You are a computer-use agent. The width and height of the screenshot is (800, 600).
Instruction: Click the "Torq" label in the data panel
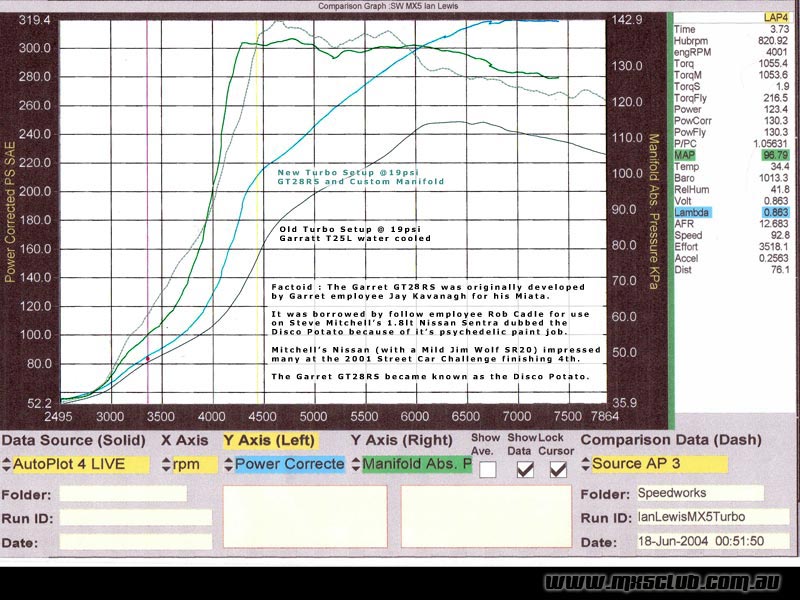[684, 64]
